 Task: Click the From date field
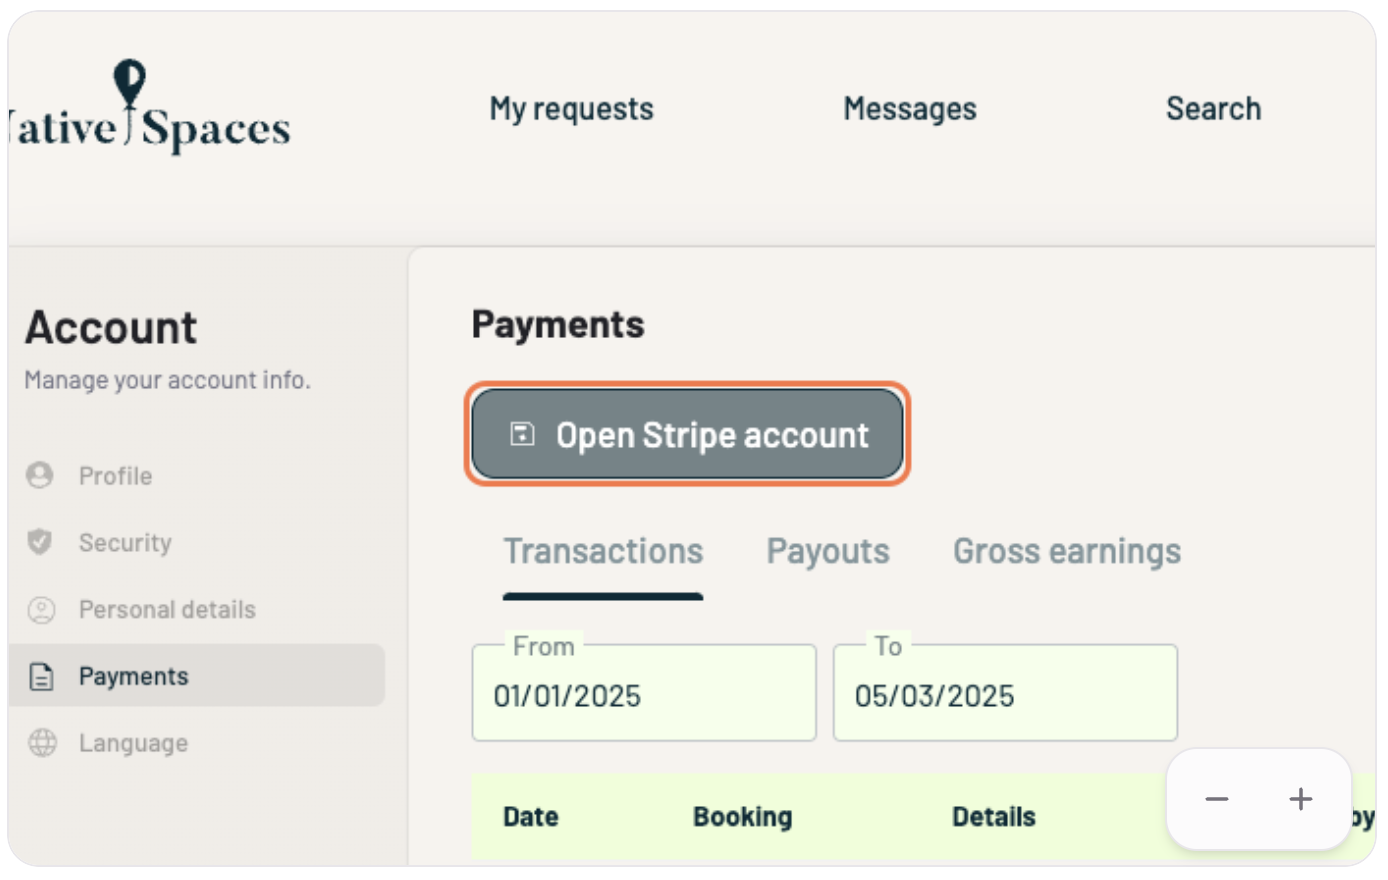click(x=643, y=695)
